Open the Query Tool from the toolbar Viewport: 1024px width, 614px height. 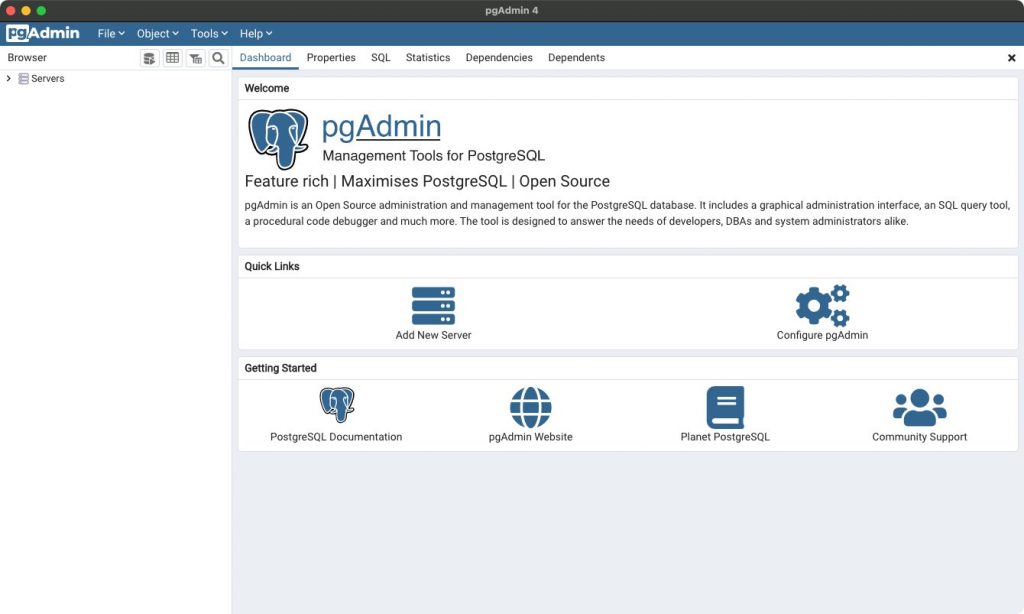point(149,58)
